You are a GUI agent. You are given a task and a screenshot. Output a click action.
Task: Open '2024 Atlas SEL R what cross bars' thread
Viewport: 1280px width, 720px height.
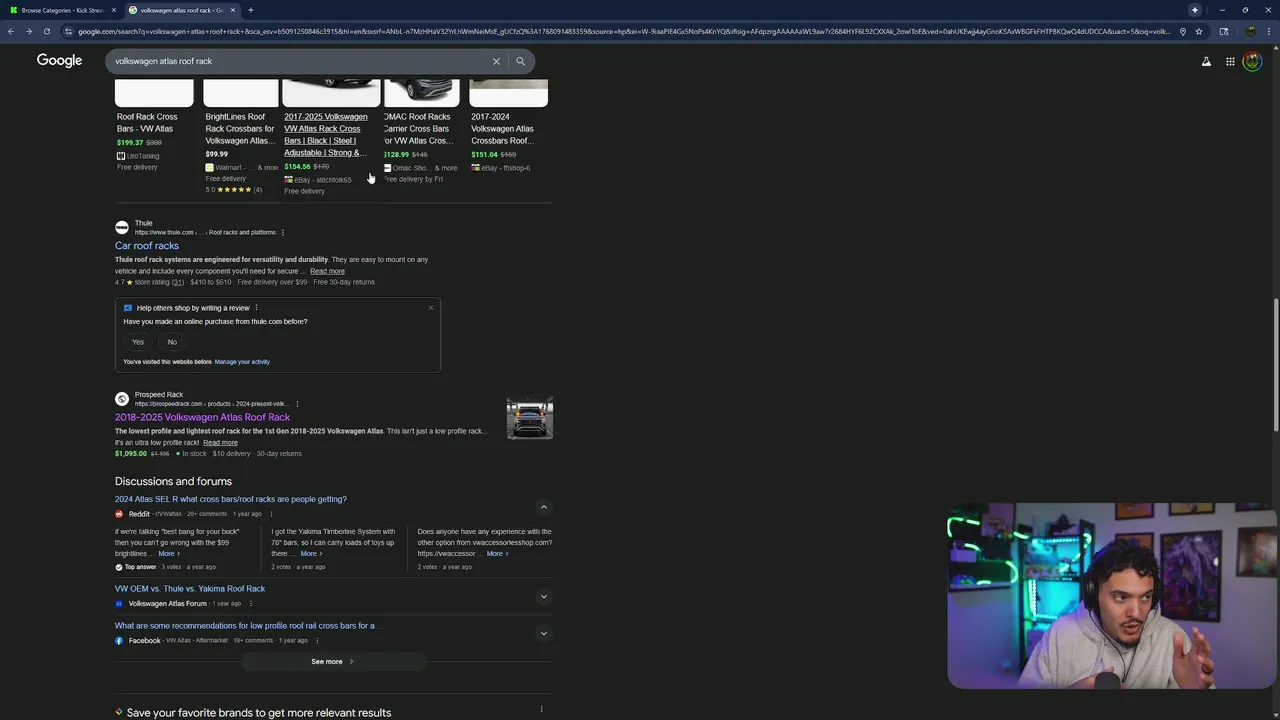click(x=231, y=499)
